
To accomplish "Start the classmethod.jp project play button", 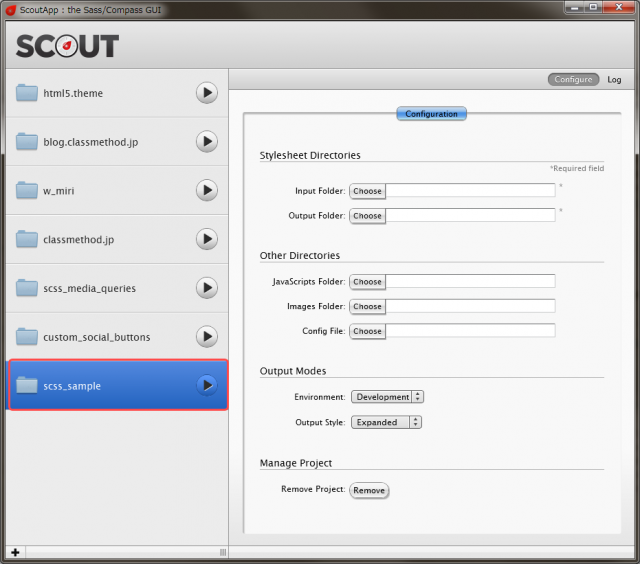I will pyautogui.click(x=207, y=239).
